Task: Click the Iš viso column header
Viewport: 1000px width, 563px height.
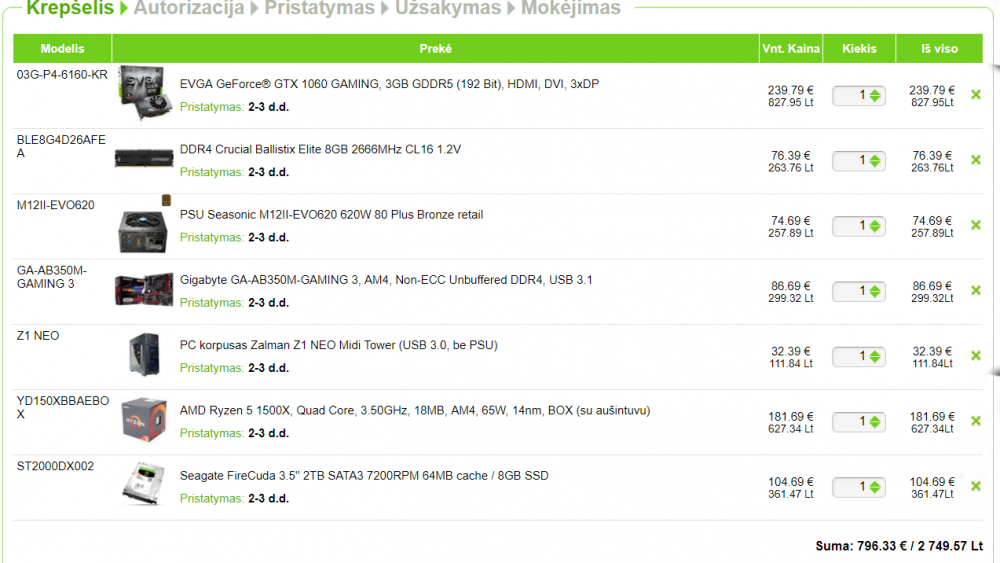Action: point(939,48)
